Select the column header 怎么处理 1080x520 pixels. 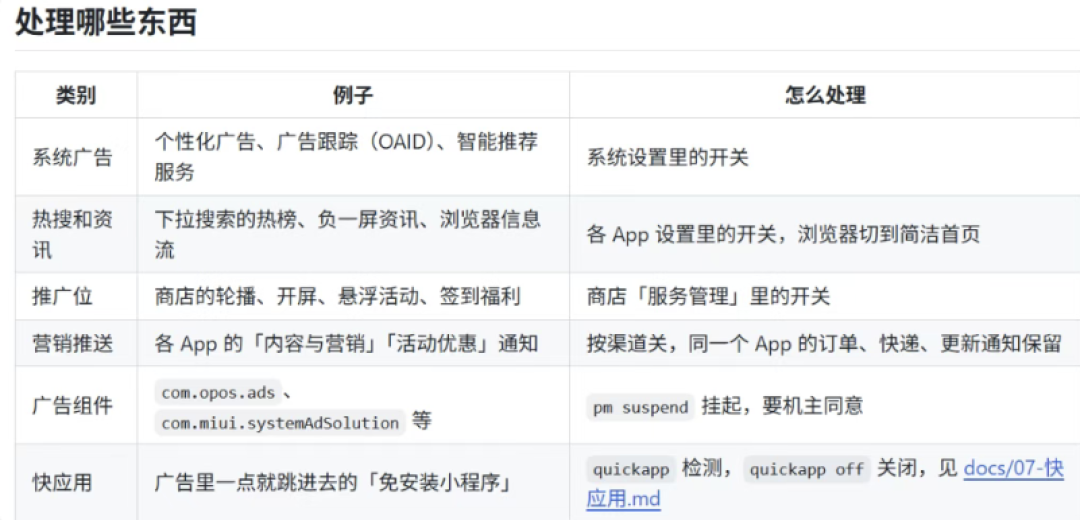pos(825,95)
